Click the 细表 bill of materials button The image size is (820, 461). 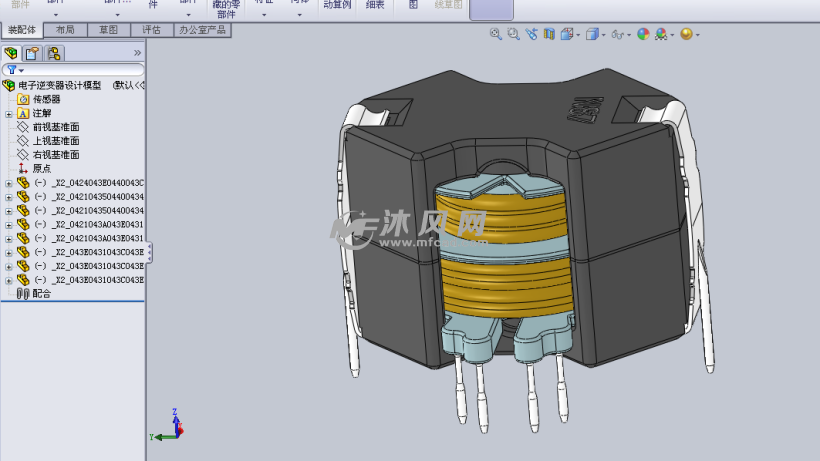pyautogui.click(x=375, y=5)
